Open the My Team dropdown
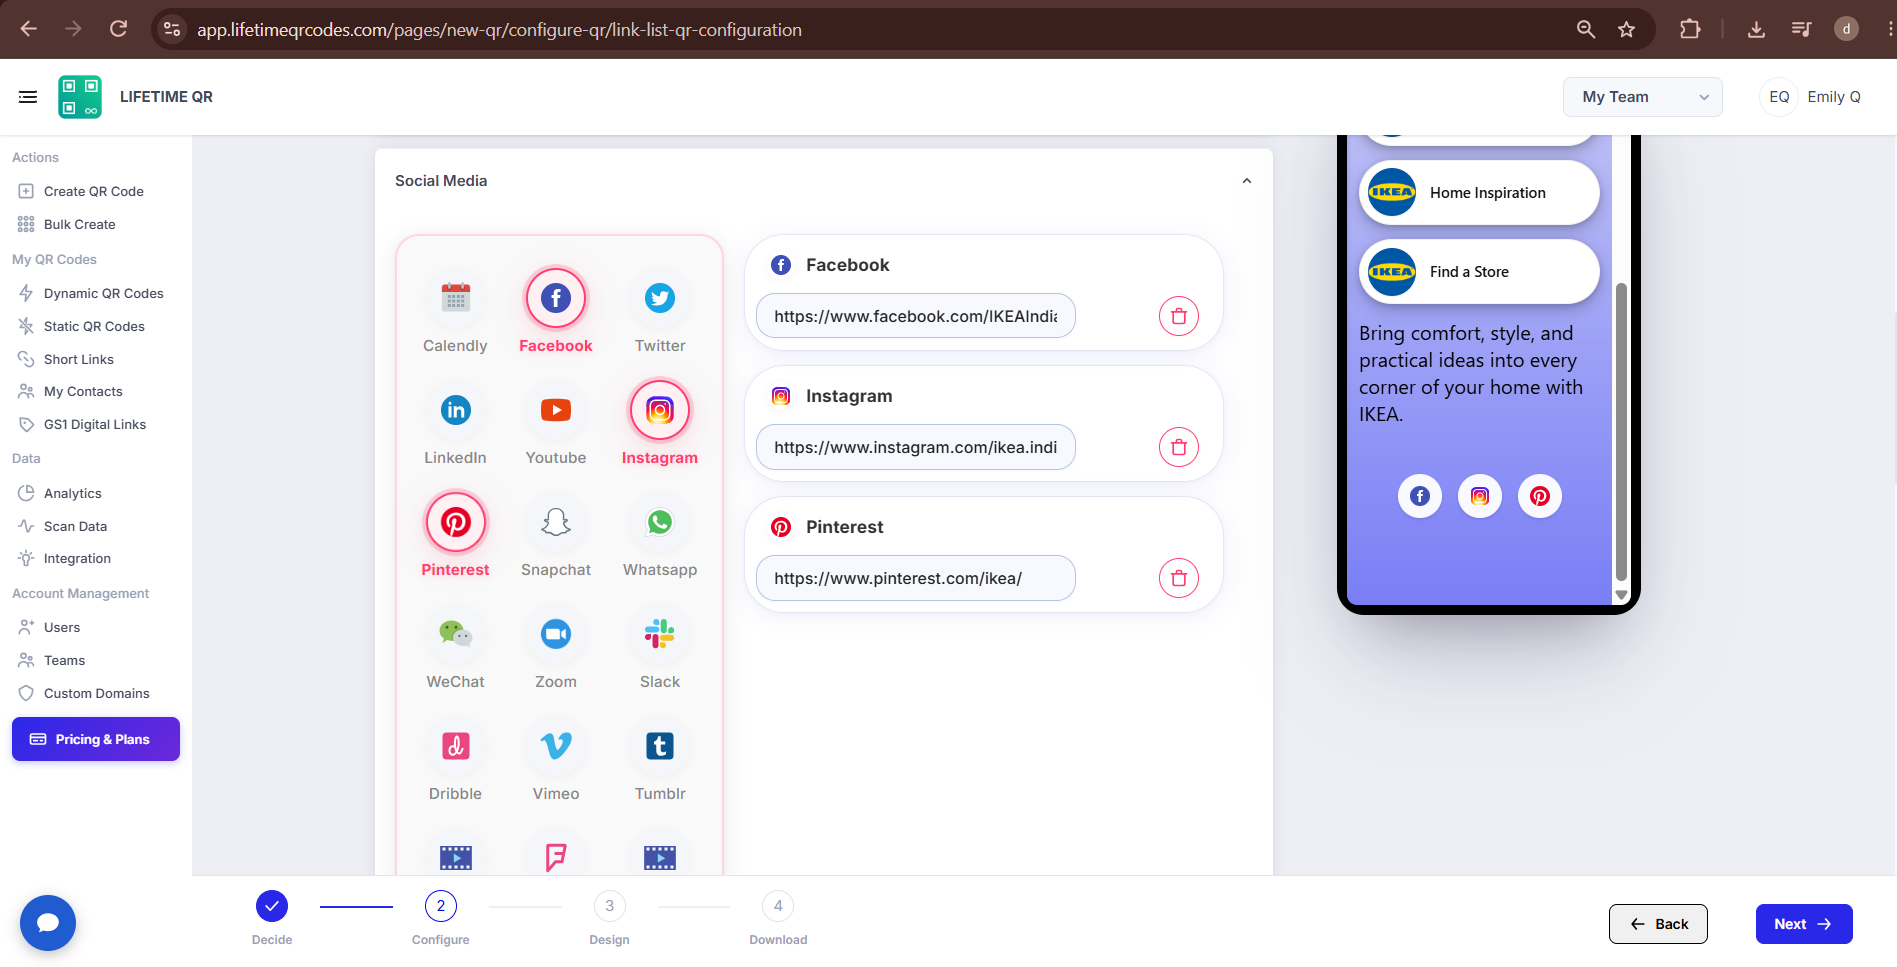The width and height of the screenshot is (1897, 967). (1642, 97)
